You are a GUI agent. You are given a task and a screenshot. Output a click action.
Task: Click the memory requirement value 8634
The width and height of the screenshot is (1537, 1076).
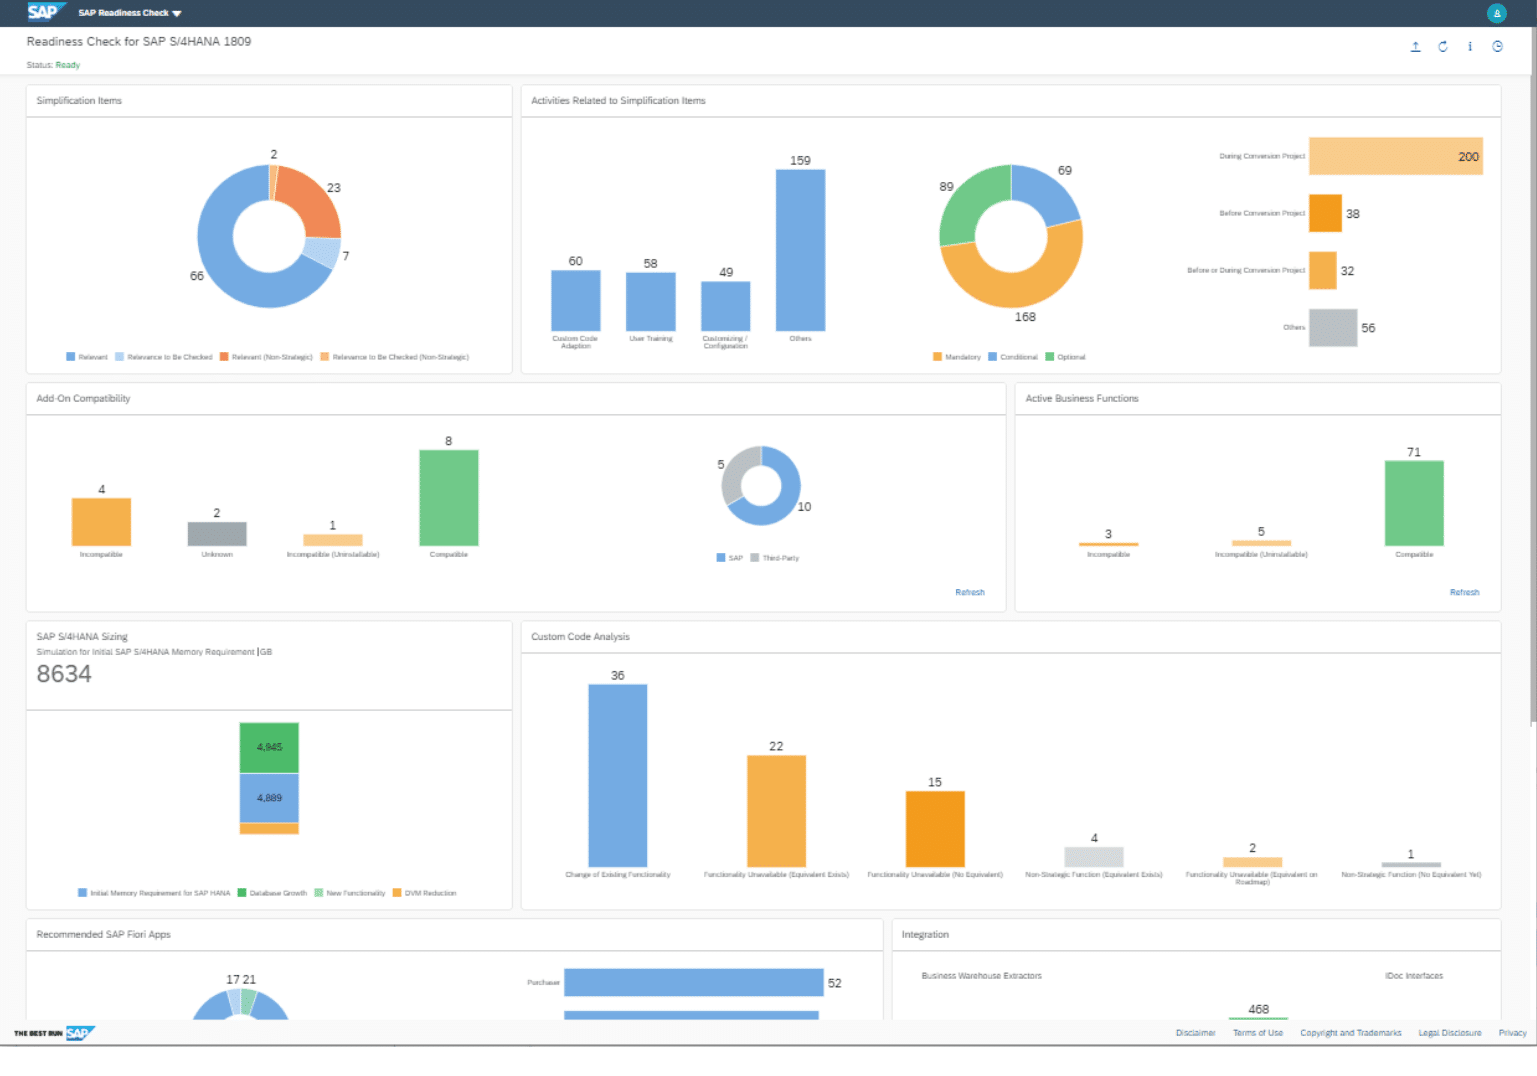click(x=64, y=674)
